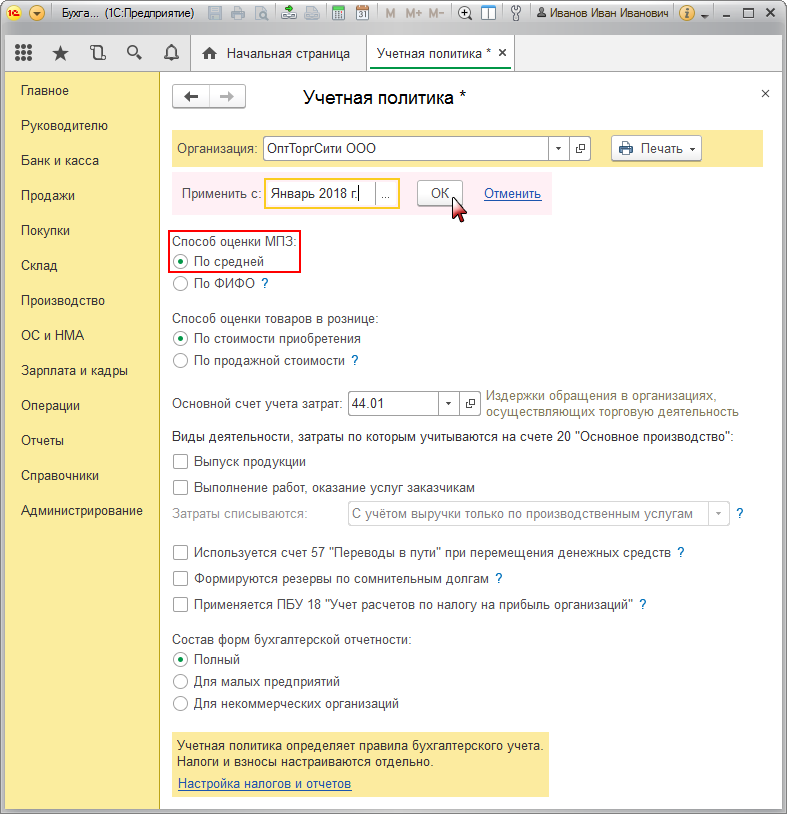
Task: Click the window layout panel icon
Action: pos(489,13)
